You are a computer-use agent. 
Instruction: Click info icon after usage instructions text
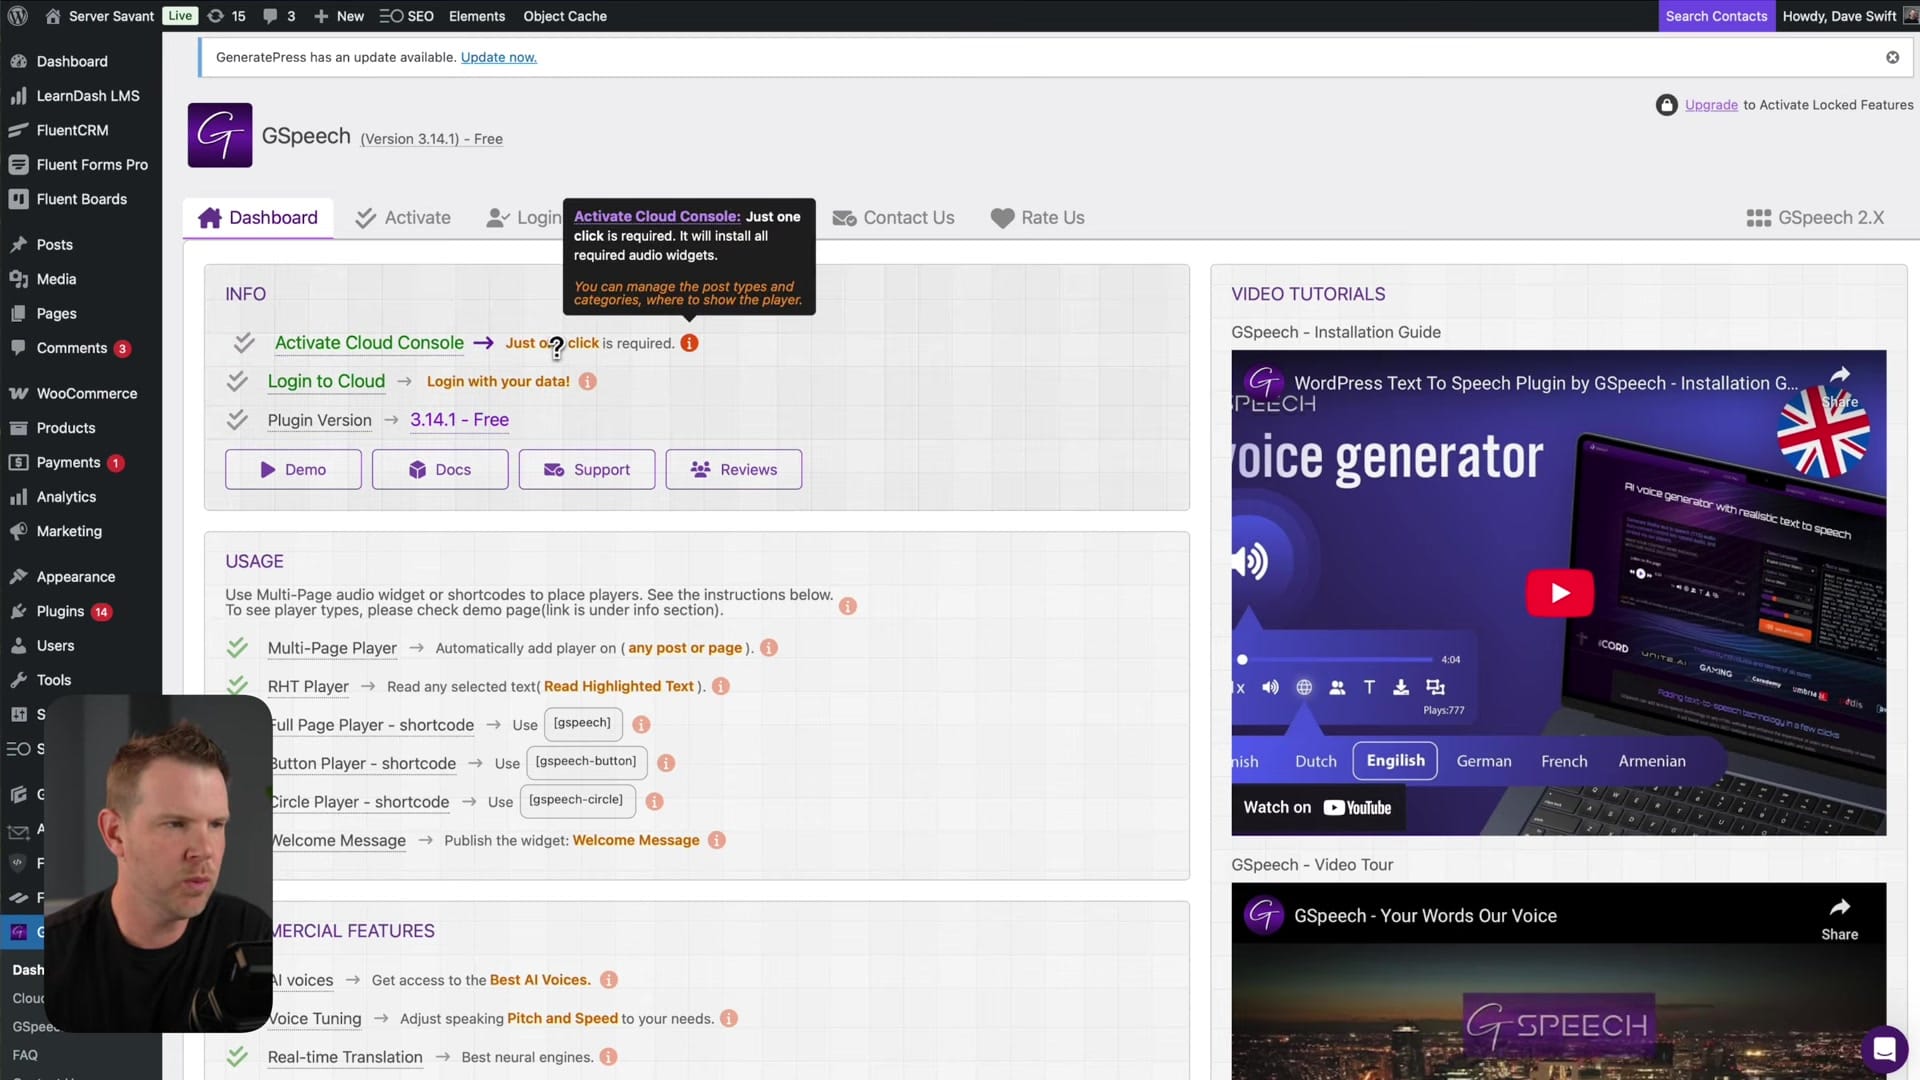point(848,606)
